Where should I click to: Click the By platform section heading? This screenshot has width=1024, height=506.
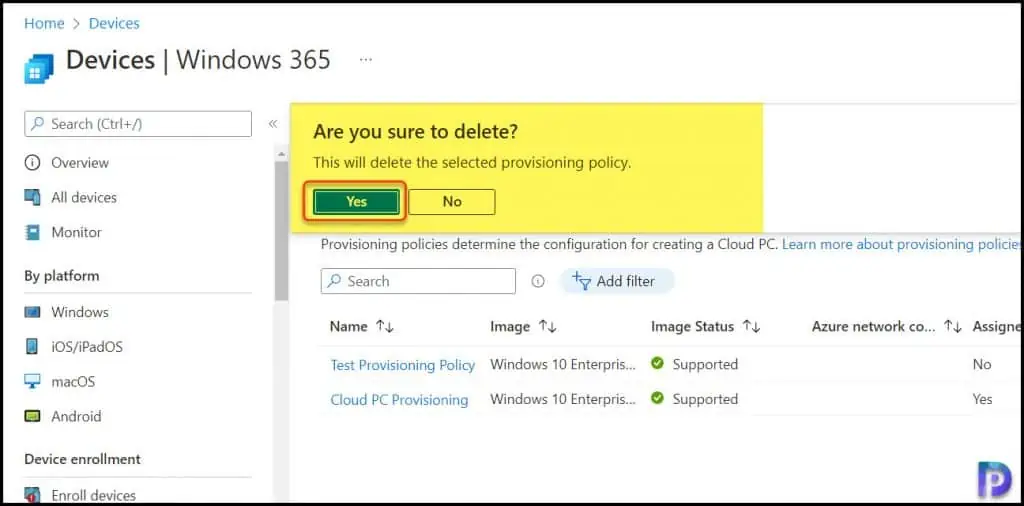point(62,276)
